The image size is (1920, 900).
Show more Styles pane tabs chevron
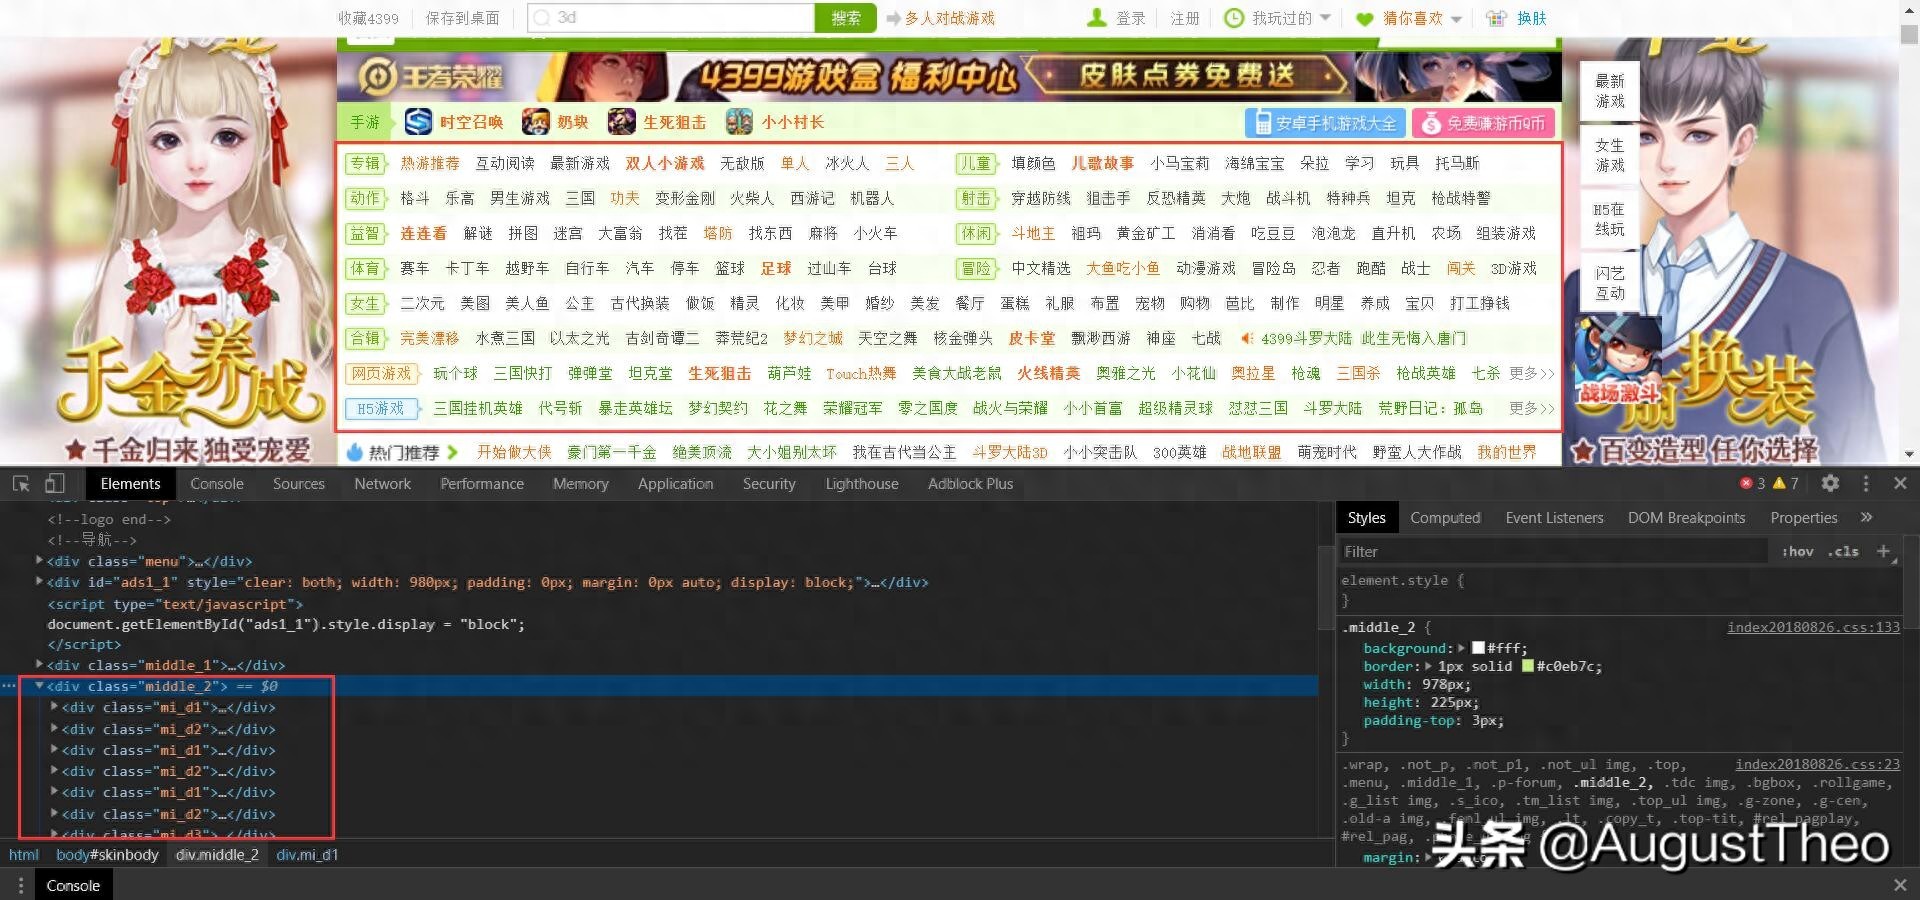1866,517
